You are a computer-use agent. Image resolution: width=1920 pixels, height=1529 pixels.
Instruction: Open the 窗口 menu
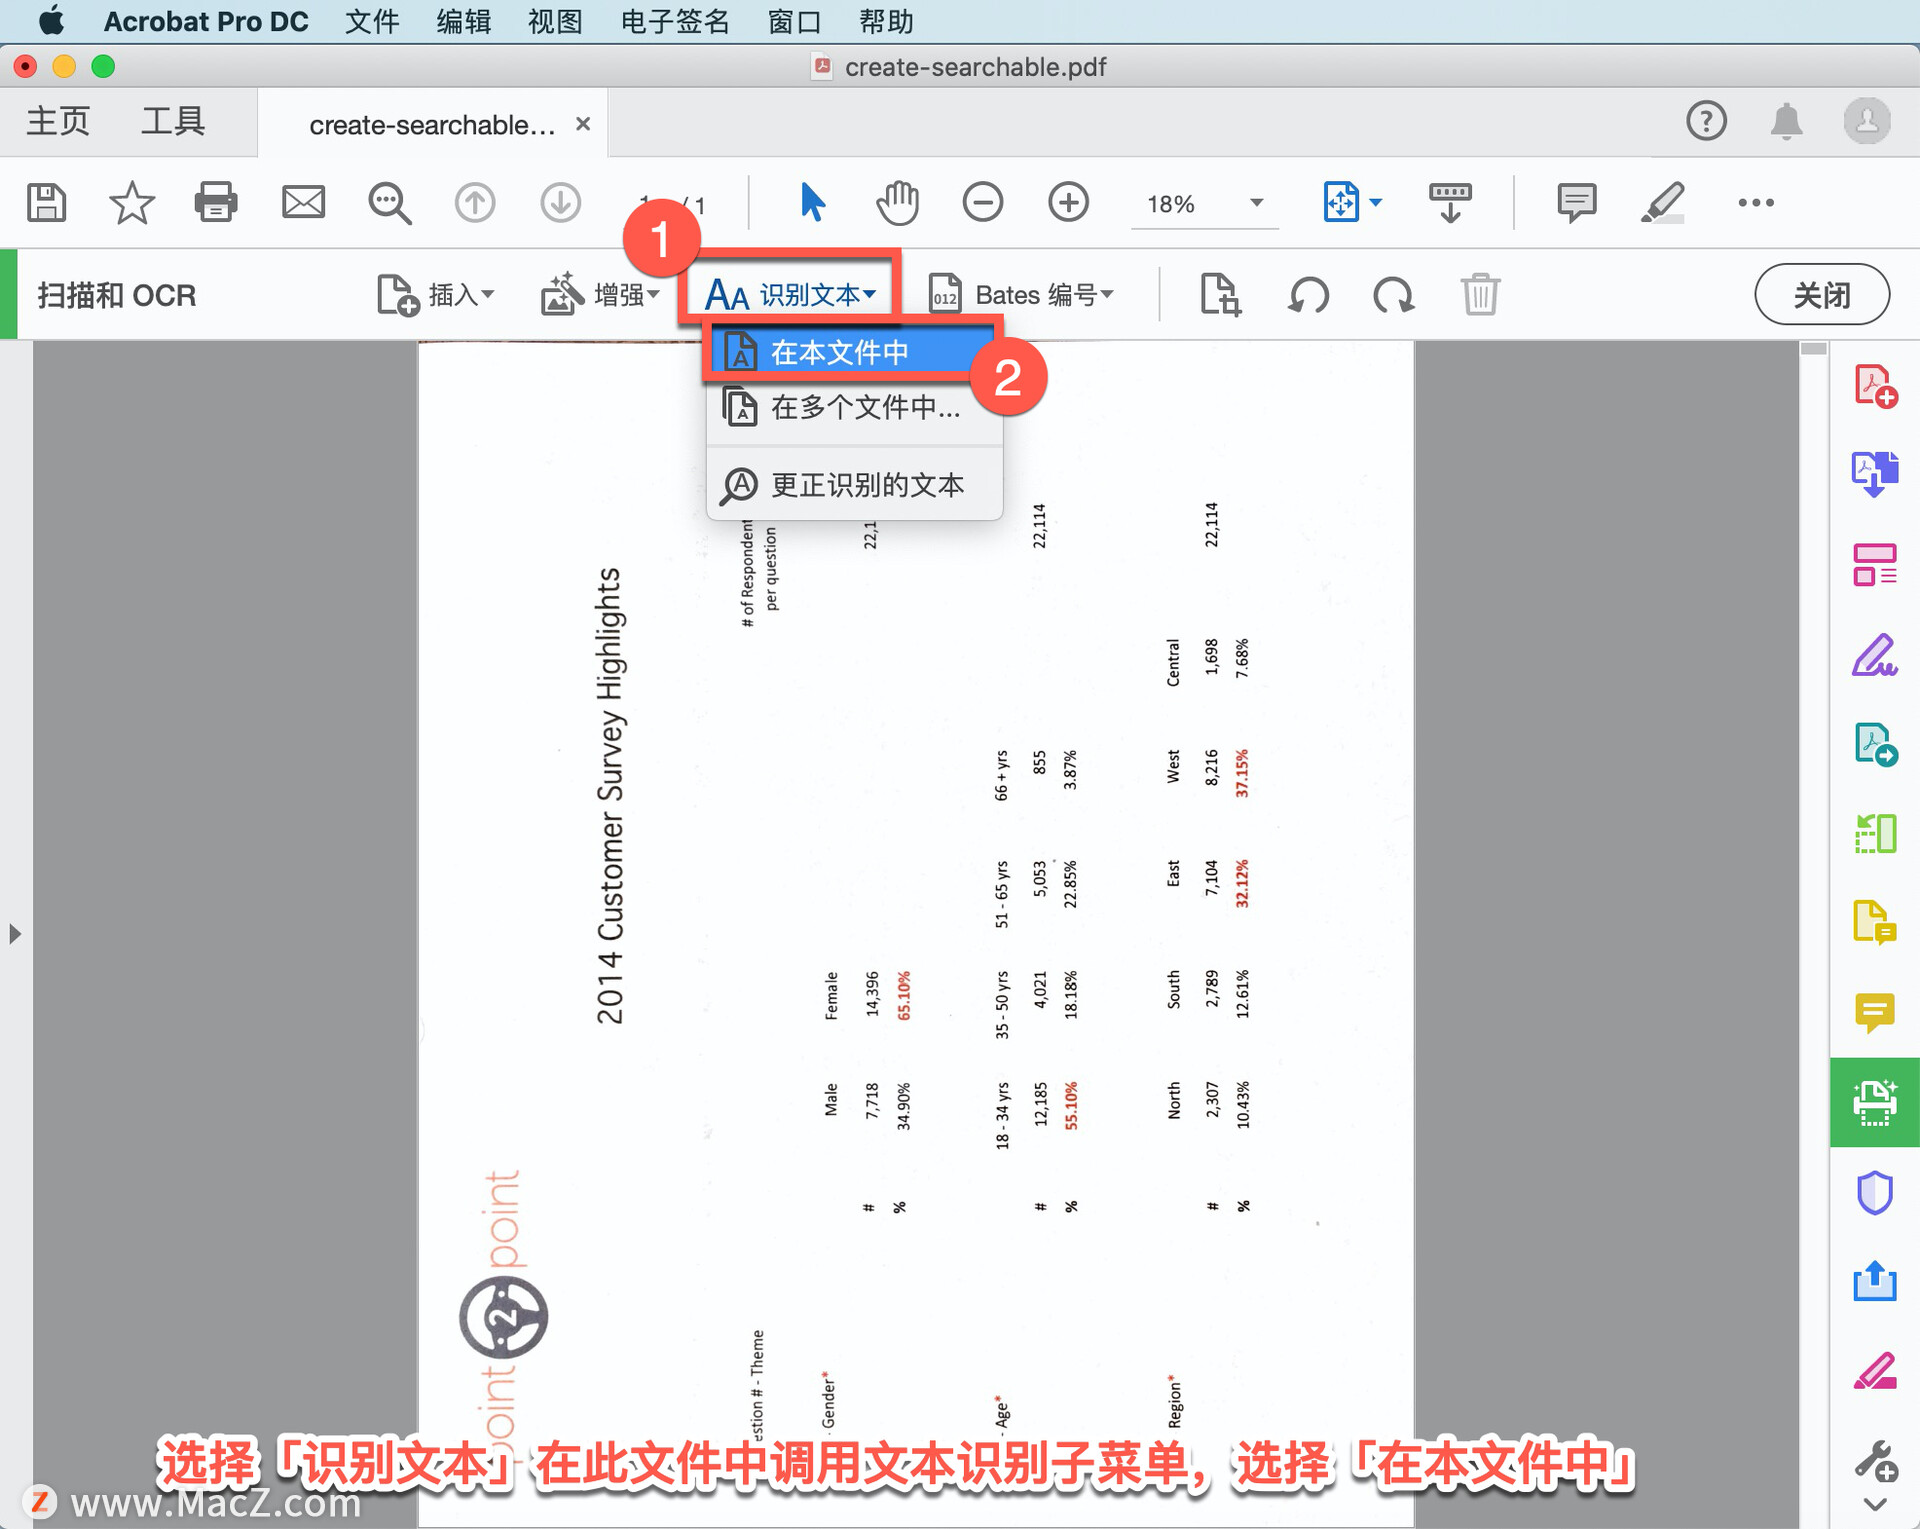pos(795,21)
